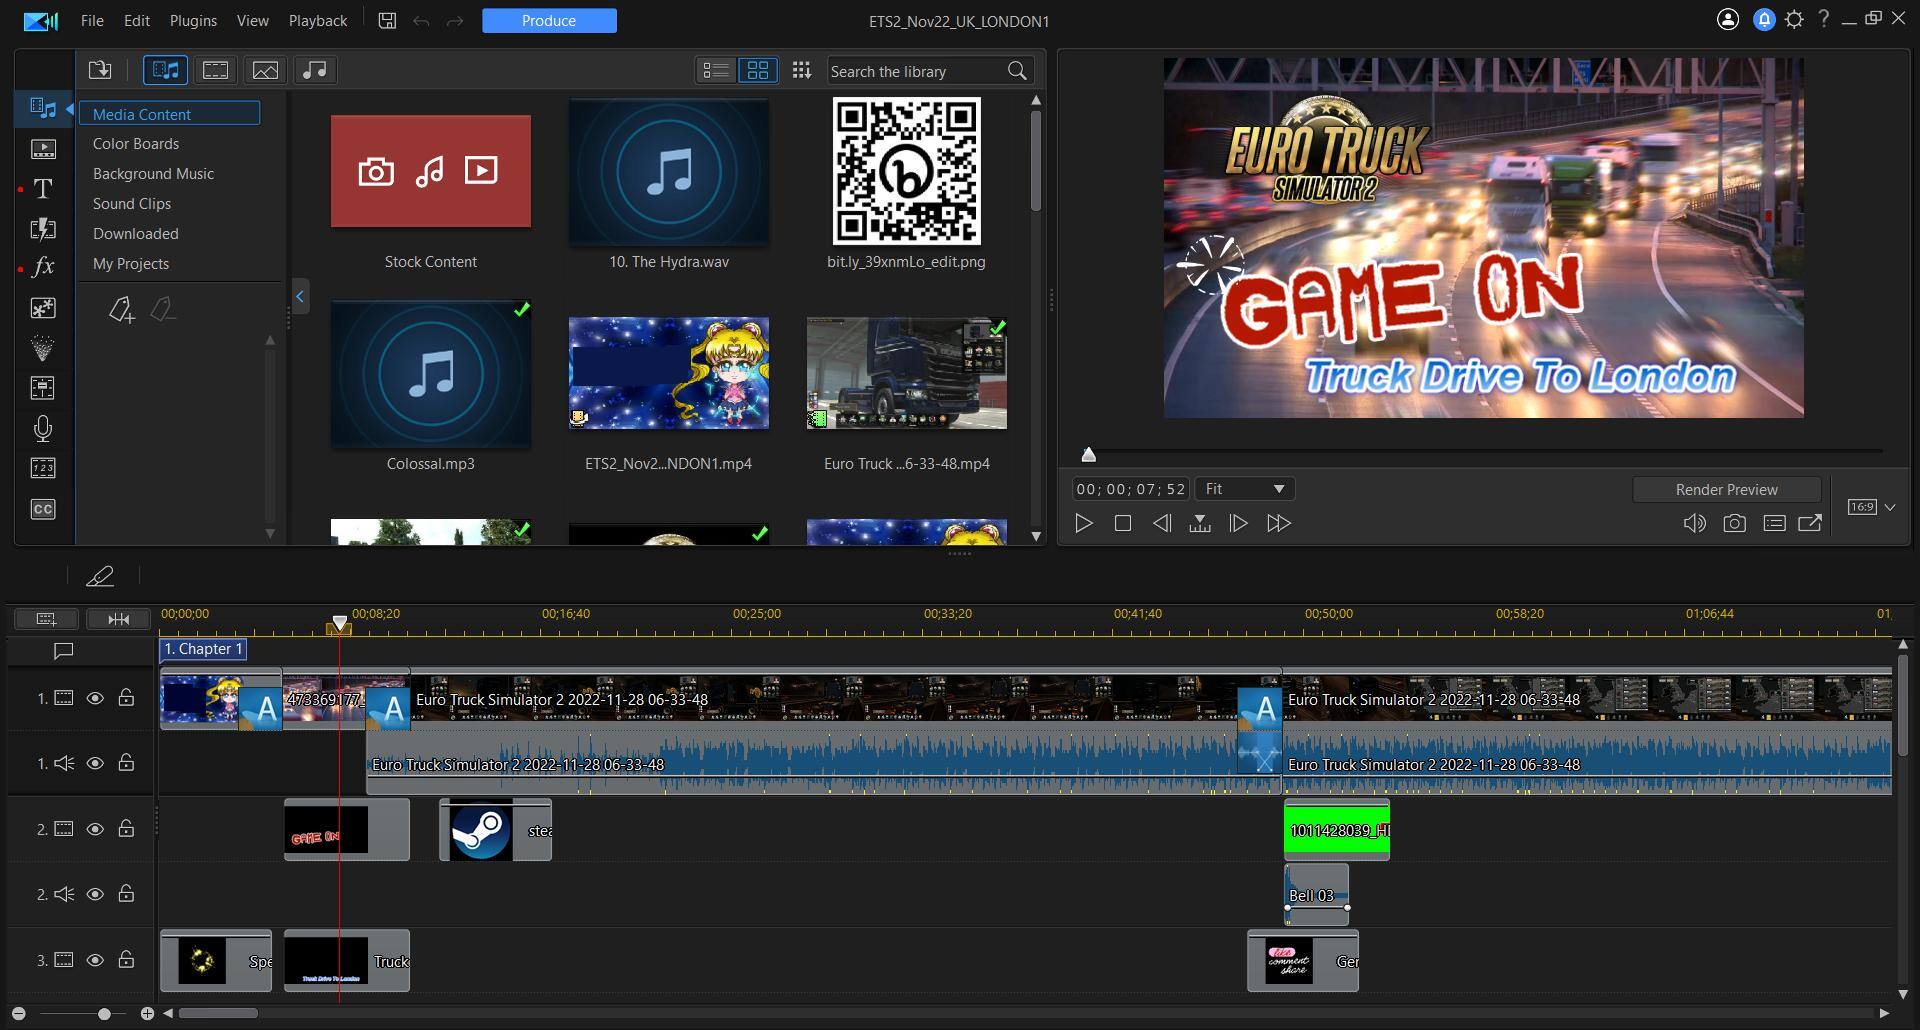1920x1030 pixels.
Task: Open the Fit zoom dropdown
Action: [1245, 489]
